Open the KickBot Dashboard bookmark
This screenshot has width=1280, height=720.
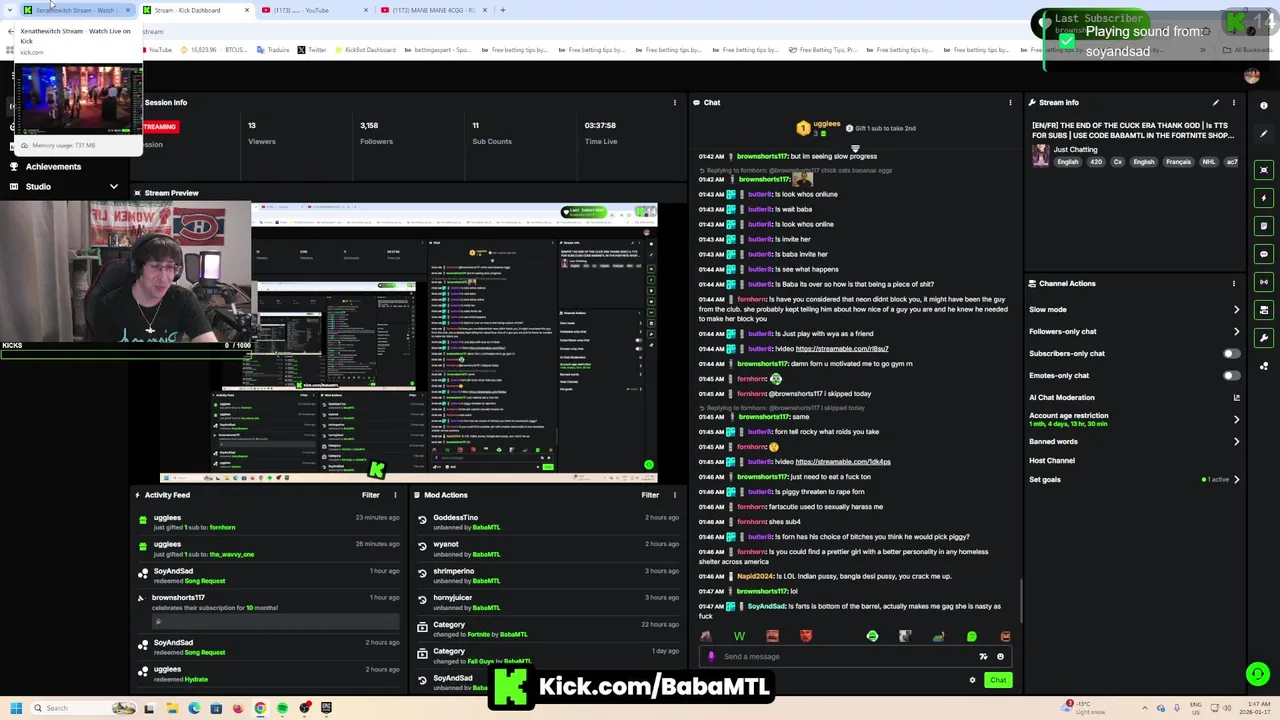coord(366,50)
